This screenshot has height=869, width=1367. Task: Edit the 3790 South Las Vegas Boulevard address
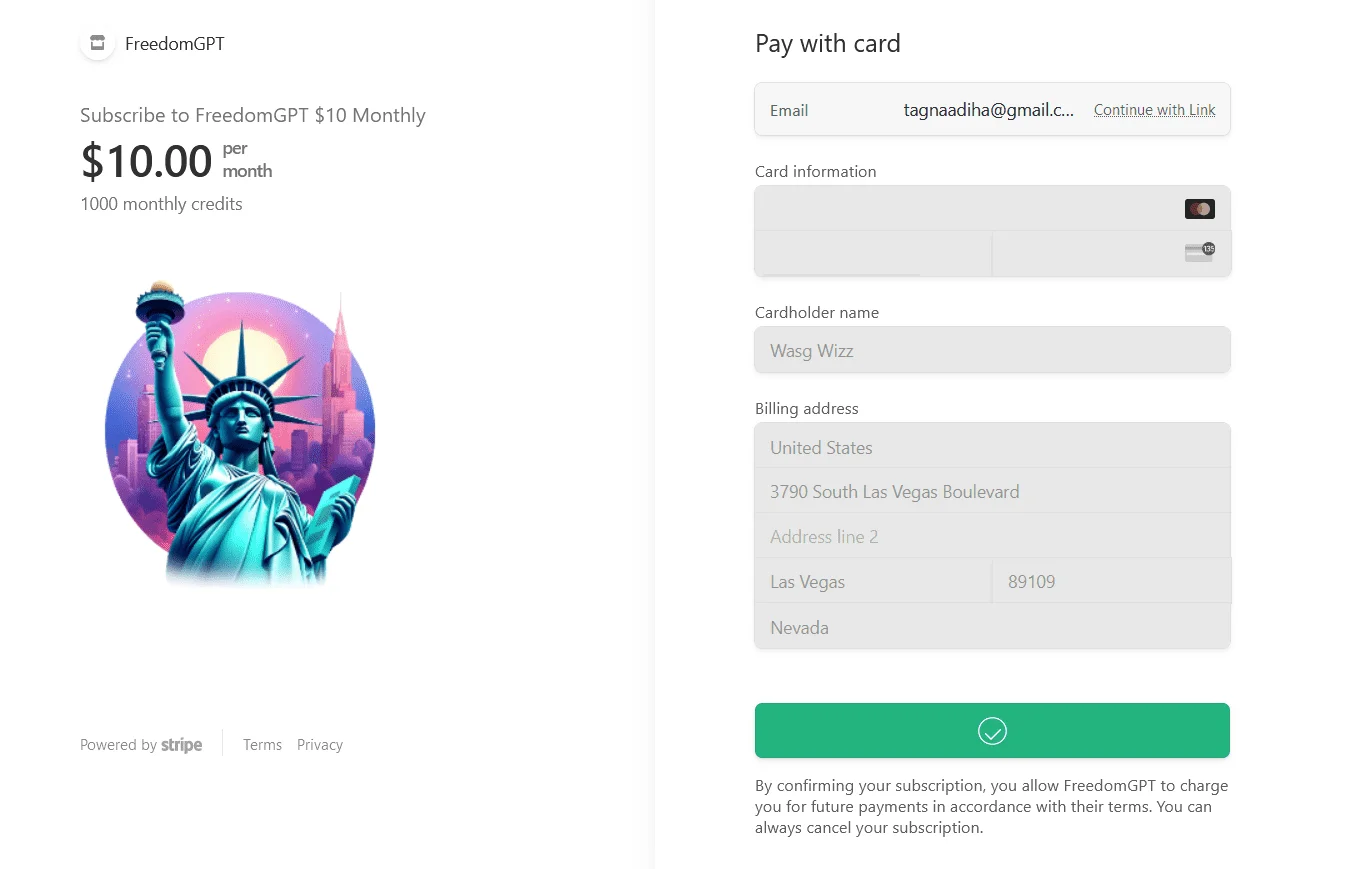pyautogui.click(x=992, y=491)
